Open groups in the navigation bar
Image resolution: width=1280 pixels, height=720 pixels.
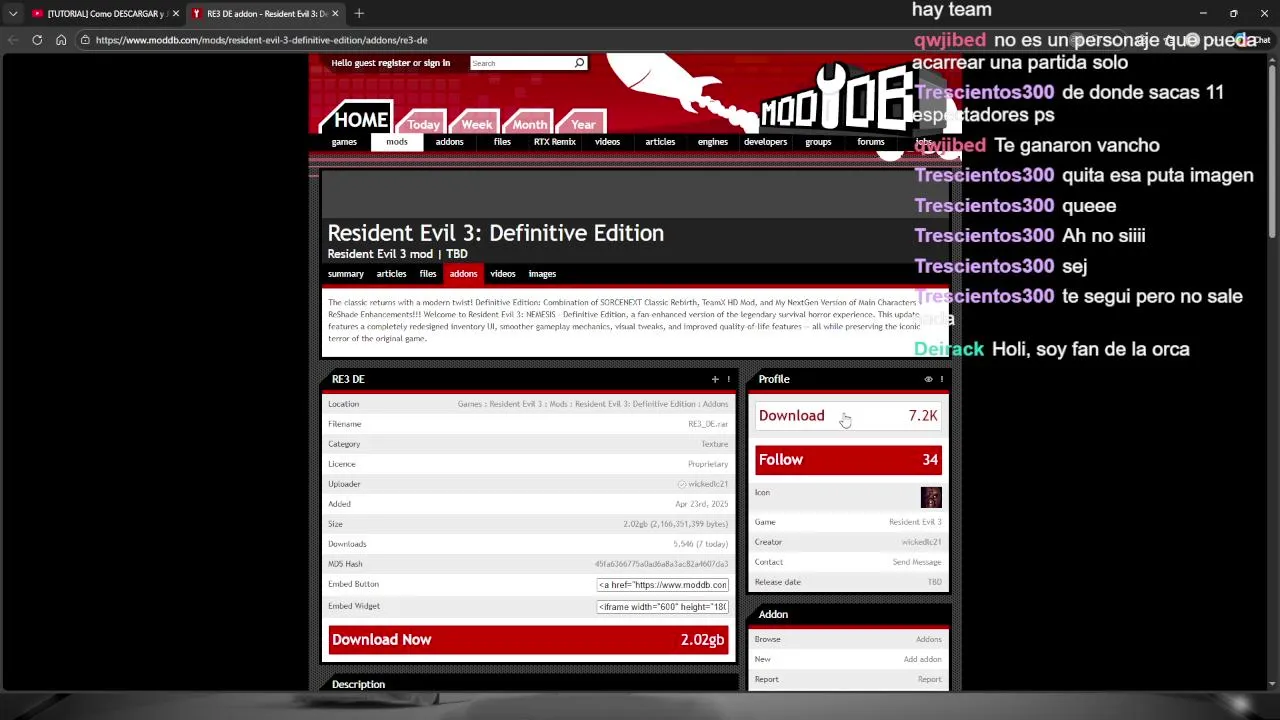[818, 142]
